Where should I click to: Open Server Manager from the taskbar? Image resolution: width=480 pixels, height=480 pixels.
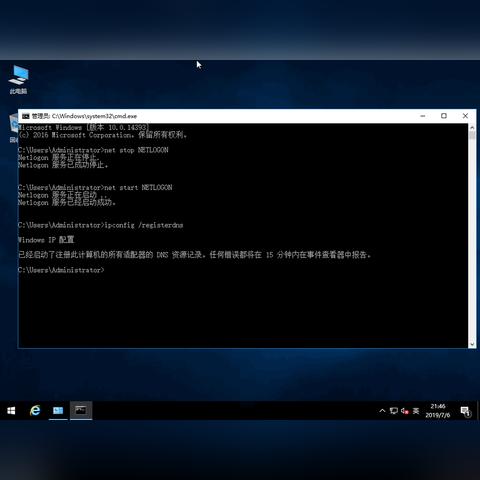pyautogui.click(x=58, y=410)
